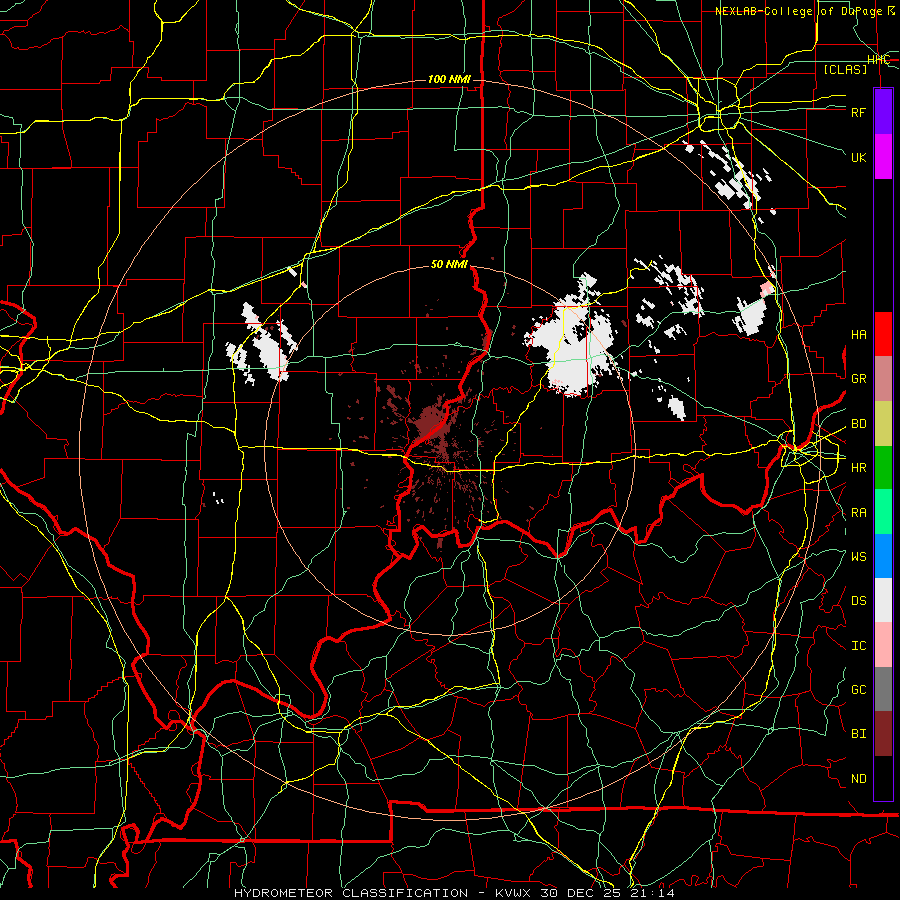Click the [CLAS] unit label
This screenshot has height=900, width=900.
click(845, 69)
